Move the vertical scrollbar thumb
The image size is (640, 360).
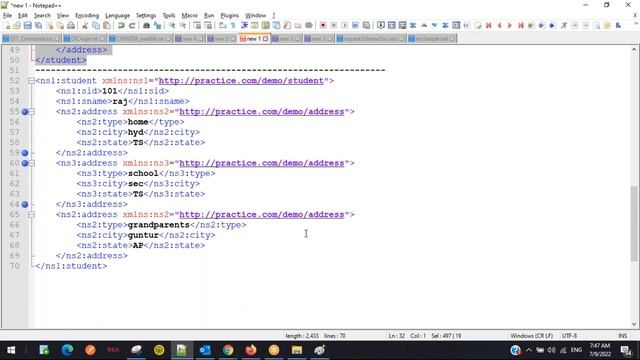coord(634,223)
